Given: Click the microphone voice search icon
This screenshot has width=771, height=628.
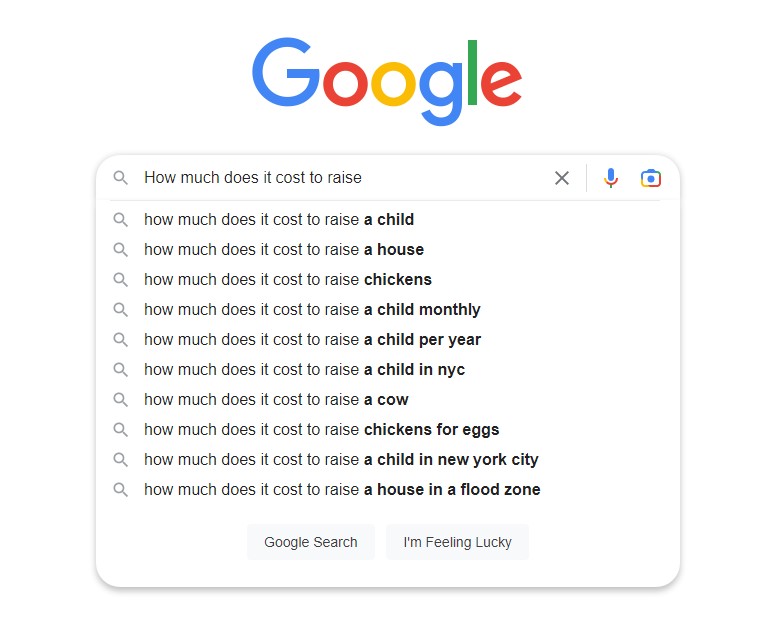Looking at the screenshot, I should (611, 178).
